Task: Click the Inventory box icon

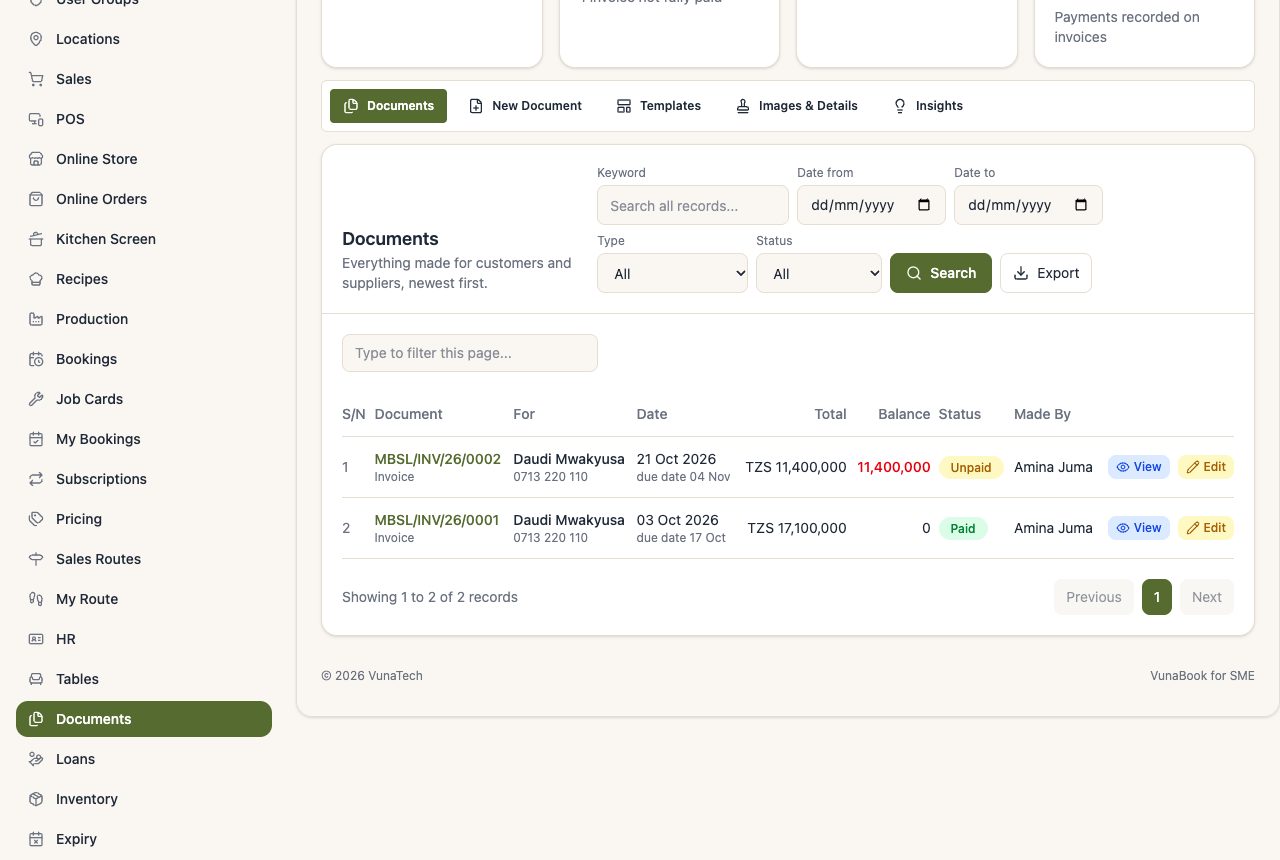Action: (x=36, y=799)
